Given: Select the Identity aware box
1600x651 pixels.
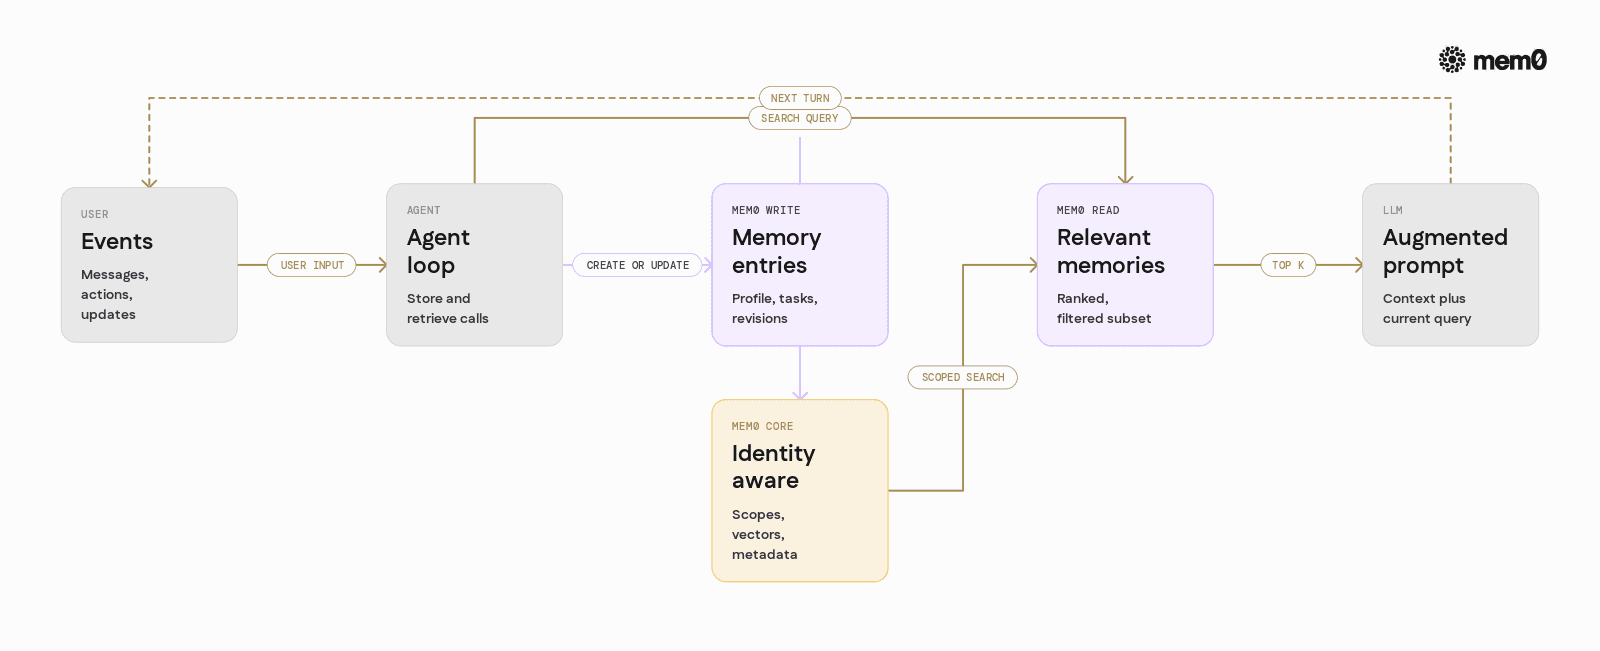Looking at the screenshot, I should [800, 491].
